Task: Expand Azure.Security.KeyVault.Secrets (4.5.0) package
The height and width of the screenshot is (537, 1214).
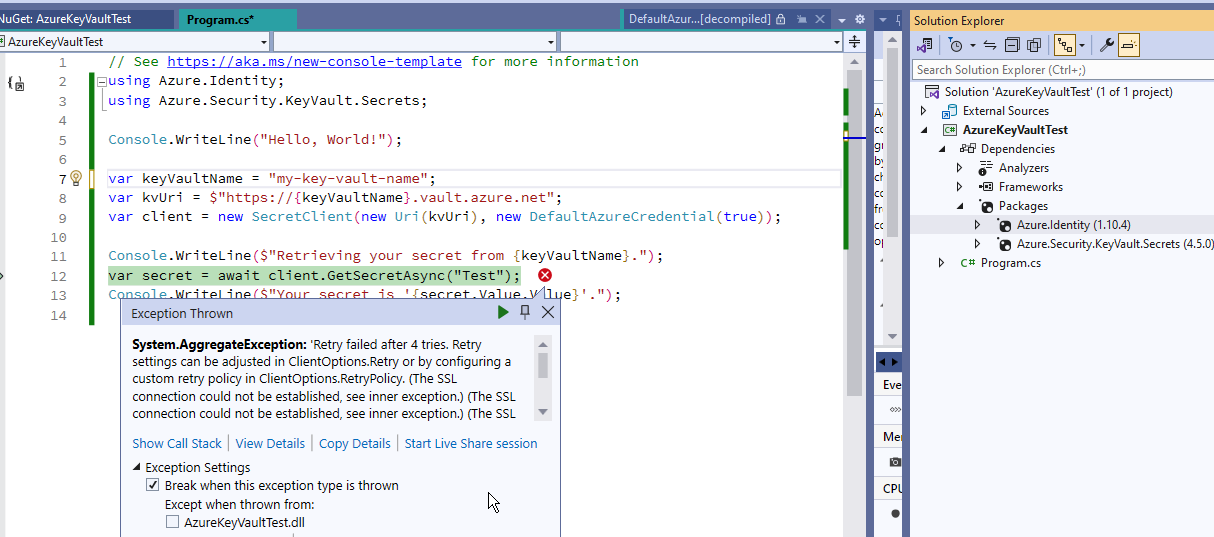Action: point(978,244)
